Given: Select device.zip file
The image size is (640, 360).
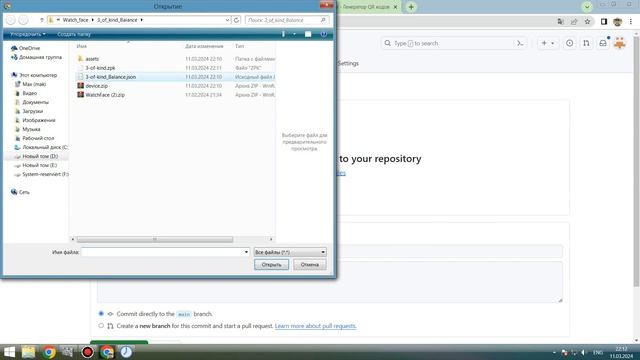Looking at the screenshot, I should coord(96,86).
